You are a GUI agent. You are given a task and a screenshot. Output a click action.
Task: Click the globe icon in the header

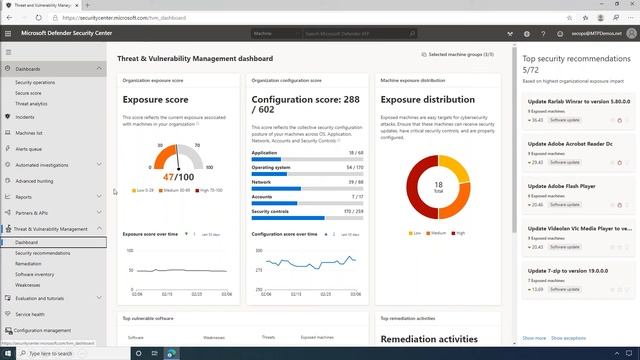(x=527, y=34)
